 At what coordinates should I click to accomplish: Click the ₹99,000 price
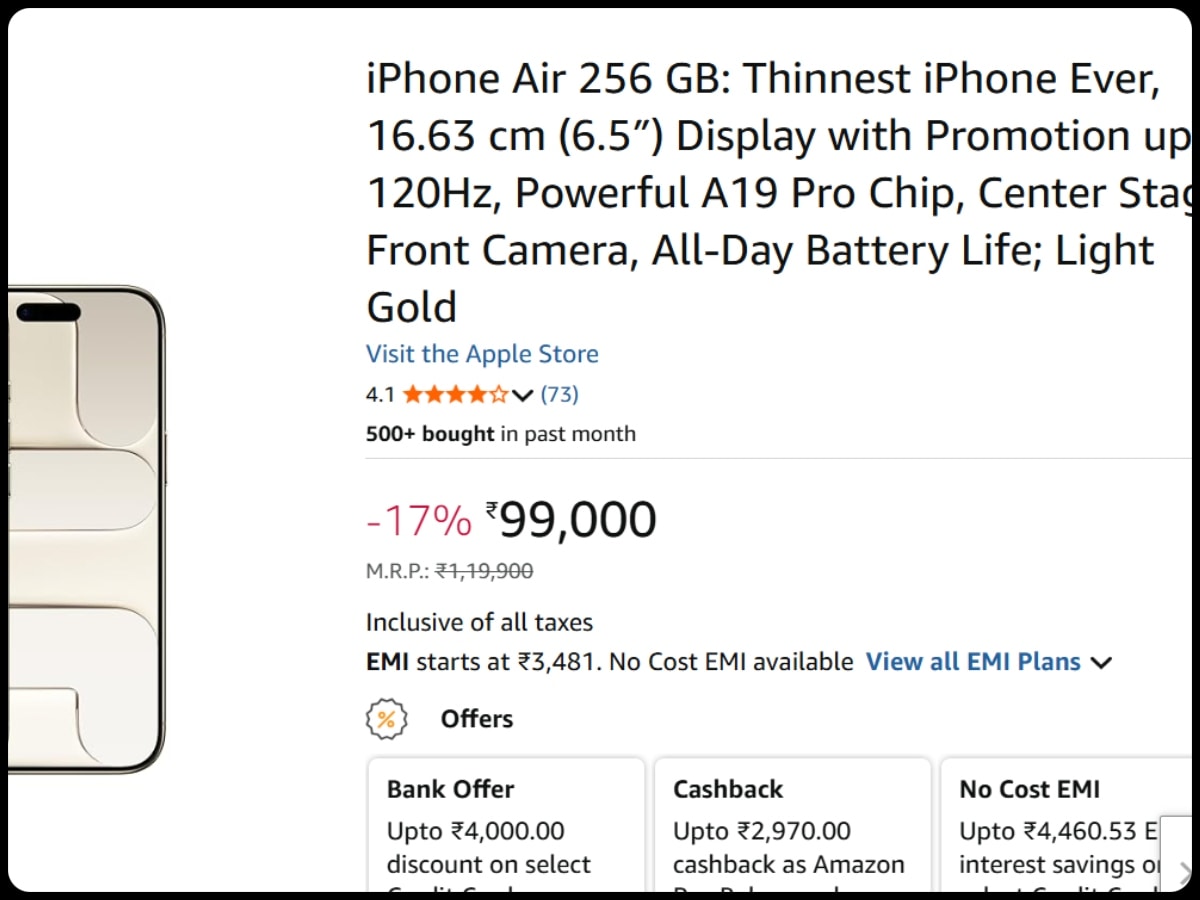tap(572, 520)
